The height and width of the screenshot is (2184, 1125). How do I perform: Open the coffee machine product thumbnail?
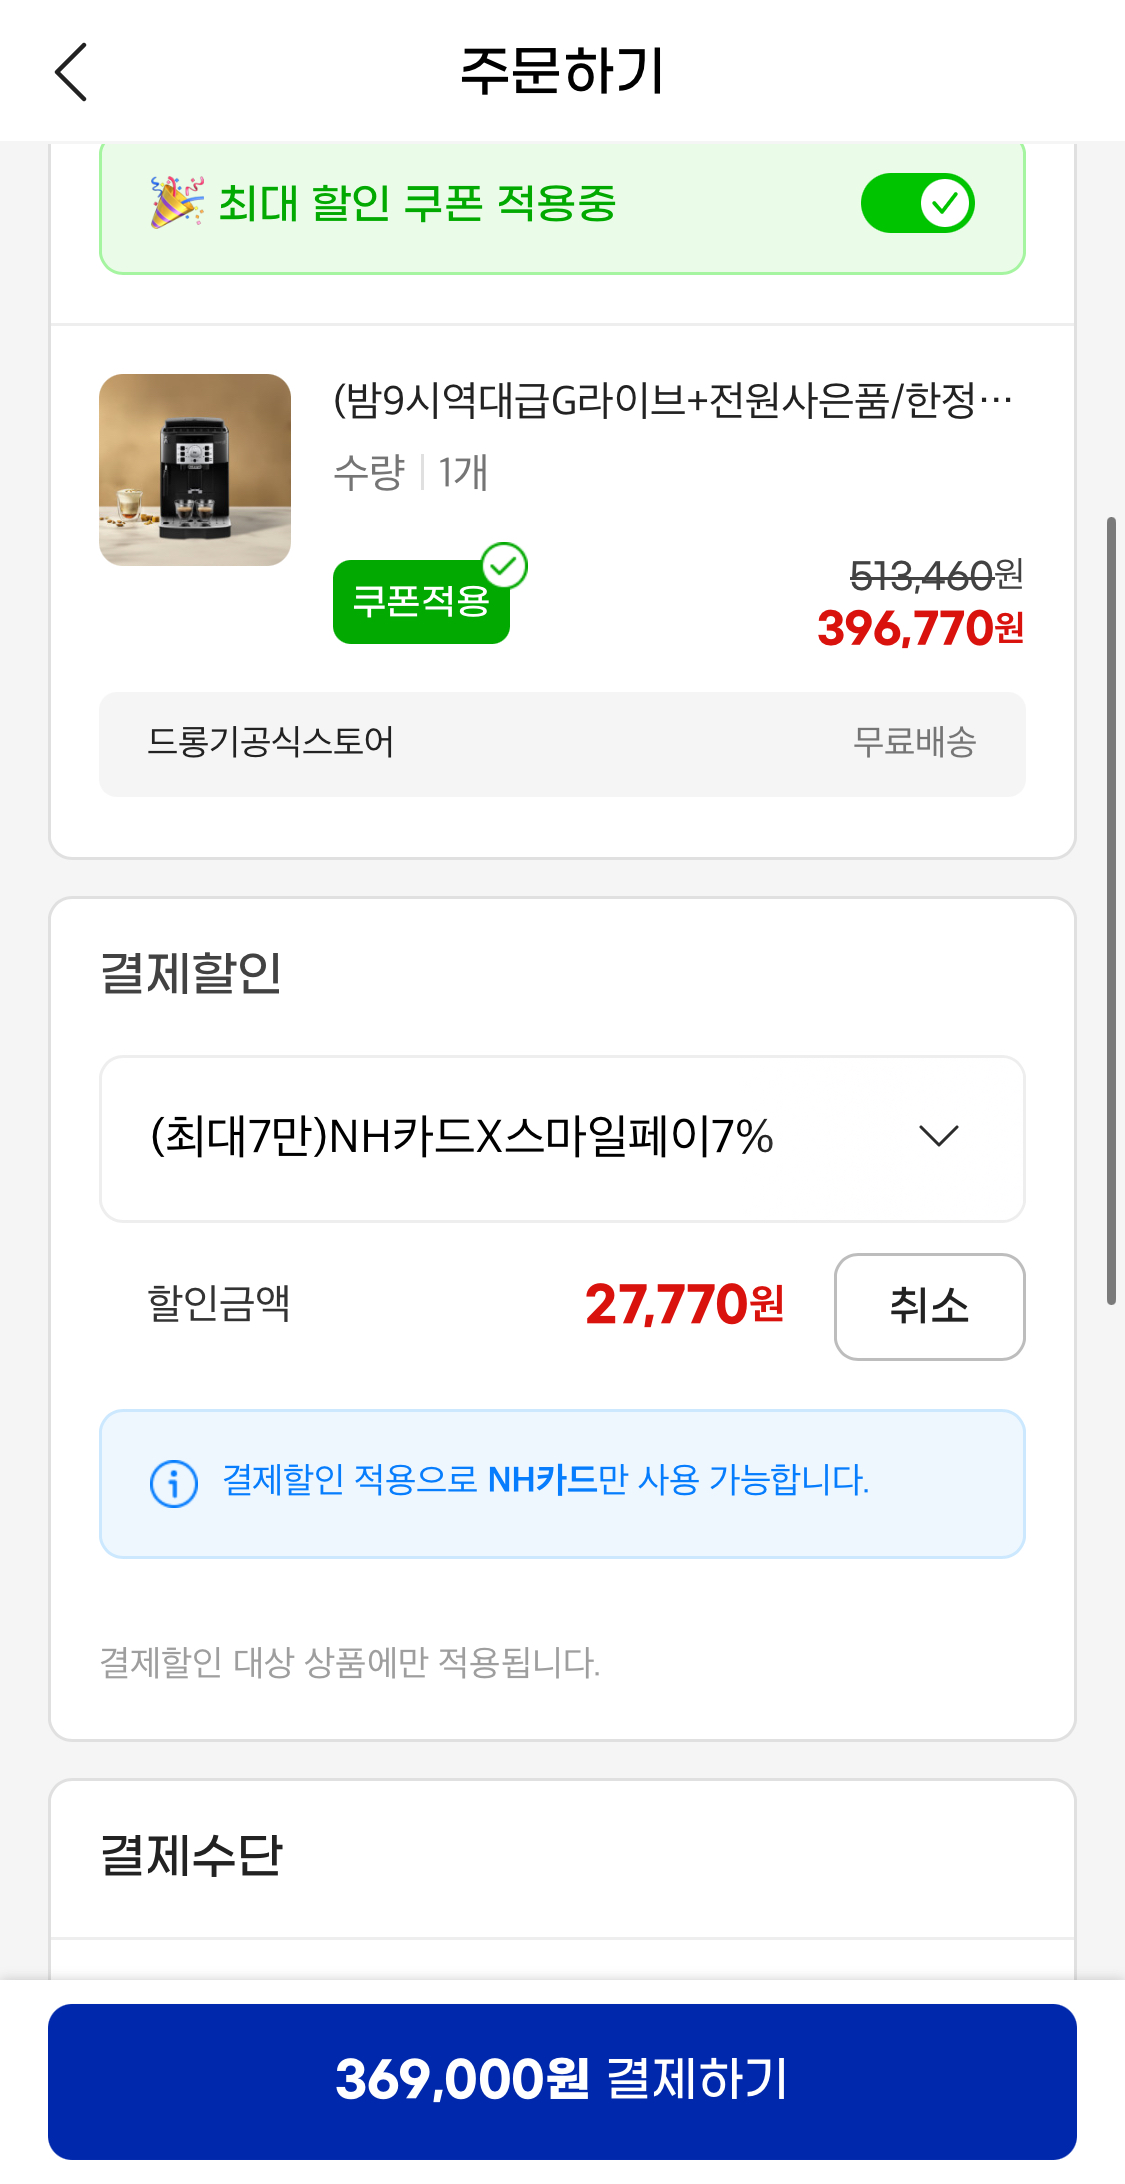click(x=195, y=470)
